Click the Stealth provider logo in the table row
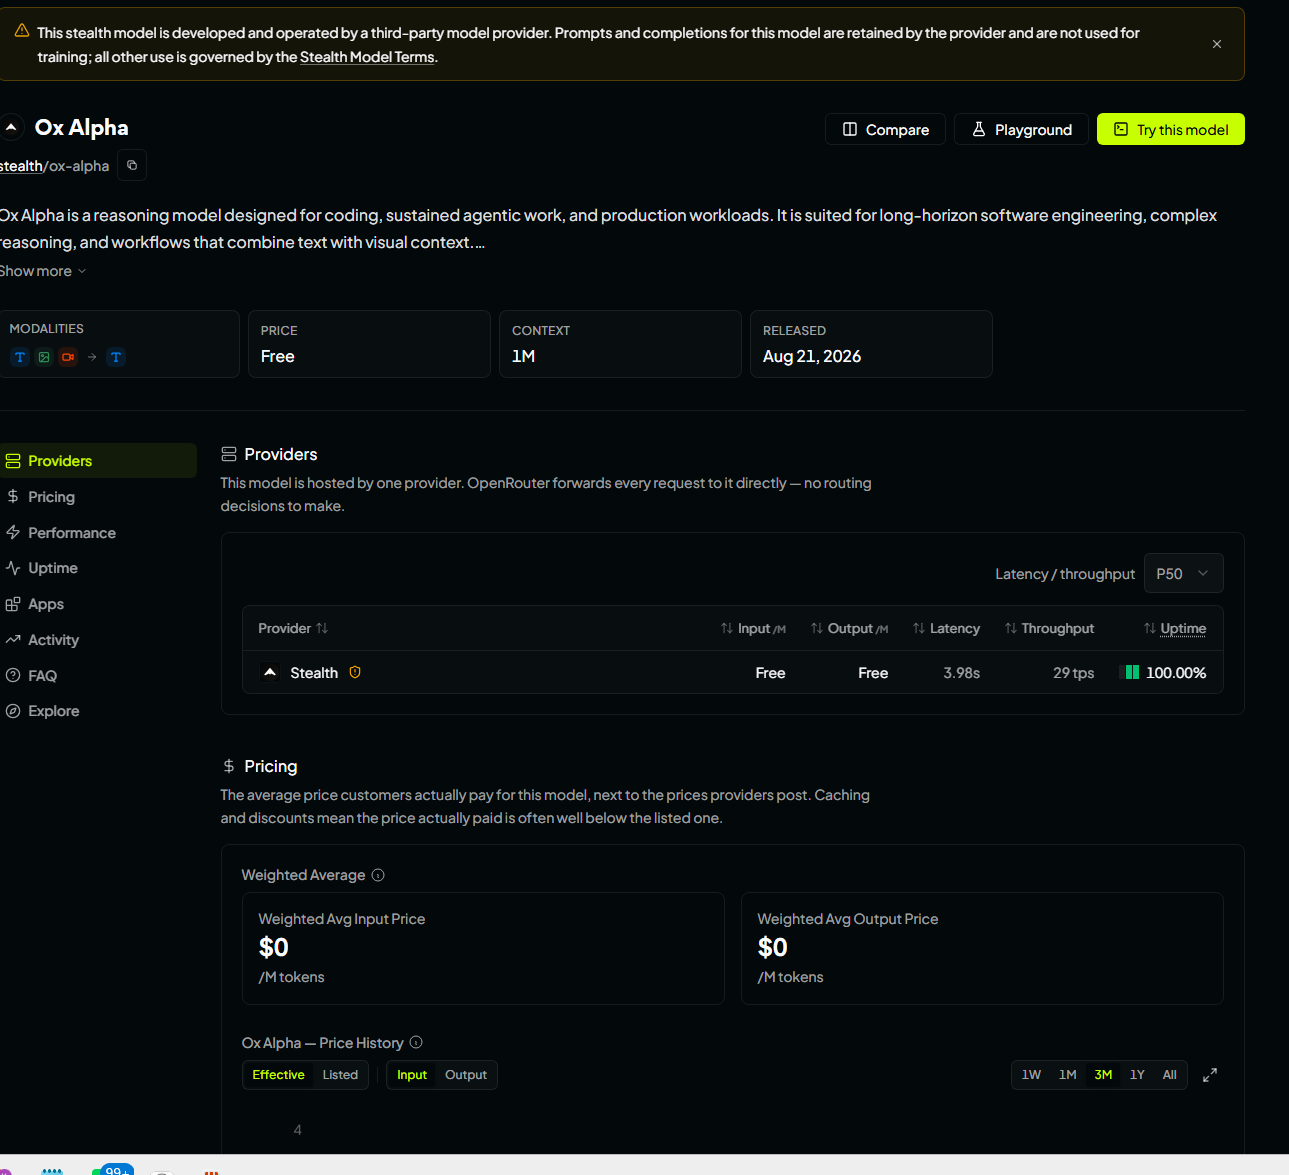Image resolution: width=1289 pixels, height=1175 pixels. (270, 672)
